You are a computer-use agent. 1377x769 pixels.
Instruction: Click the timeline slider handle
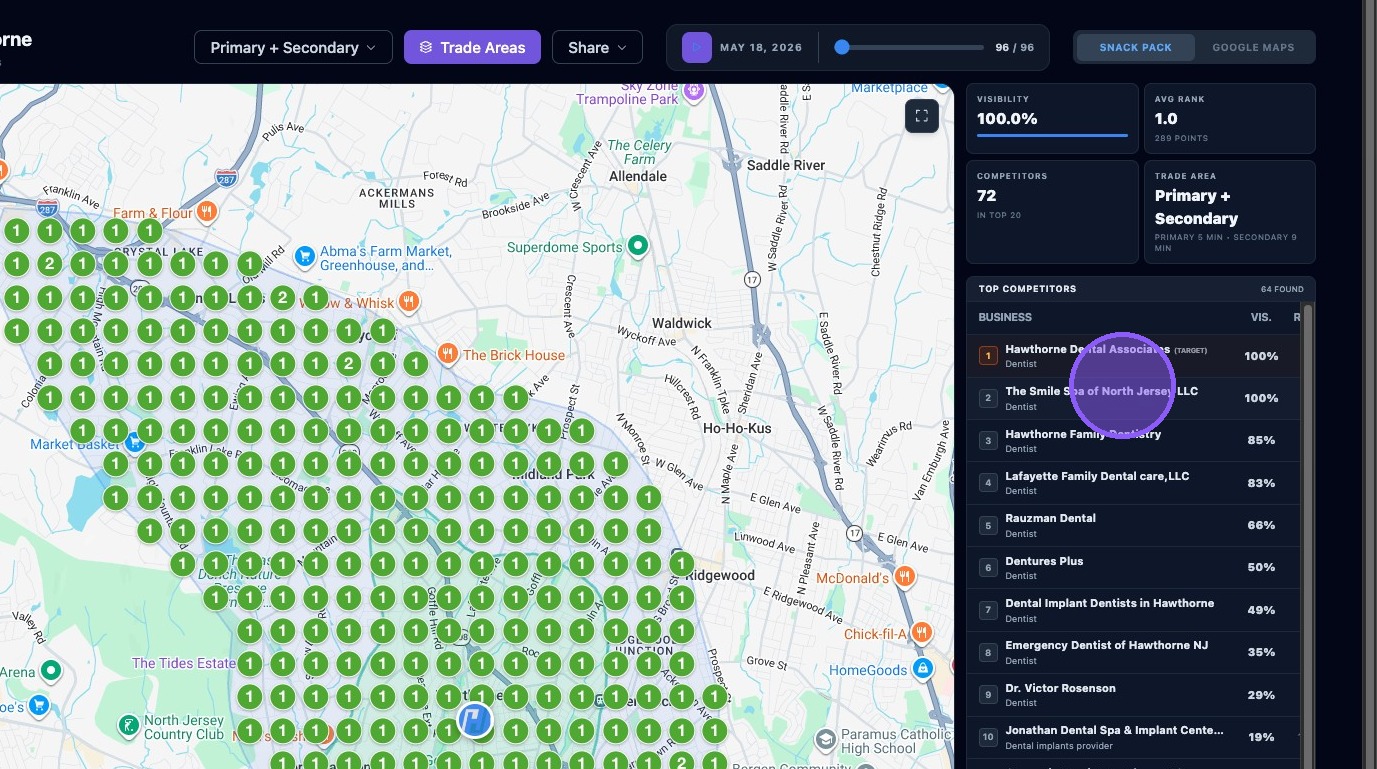pyautogui.click(x=842, y=47)
